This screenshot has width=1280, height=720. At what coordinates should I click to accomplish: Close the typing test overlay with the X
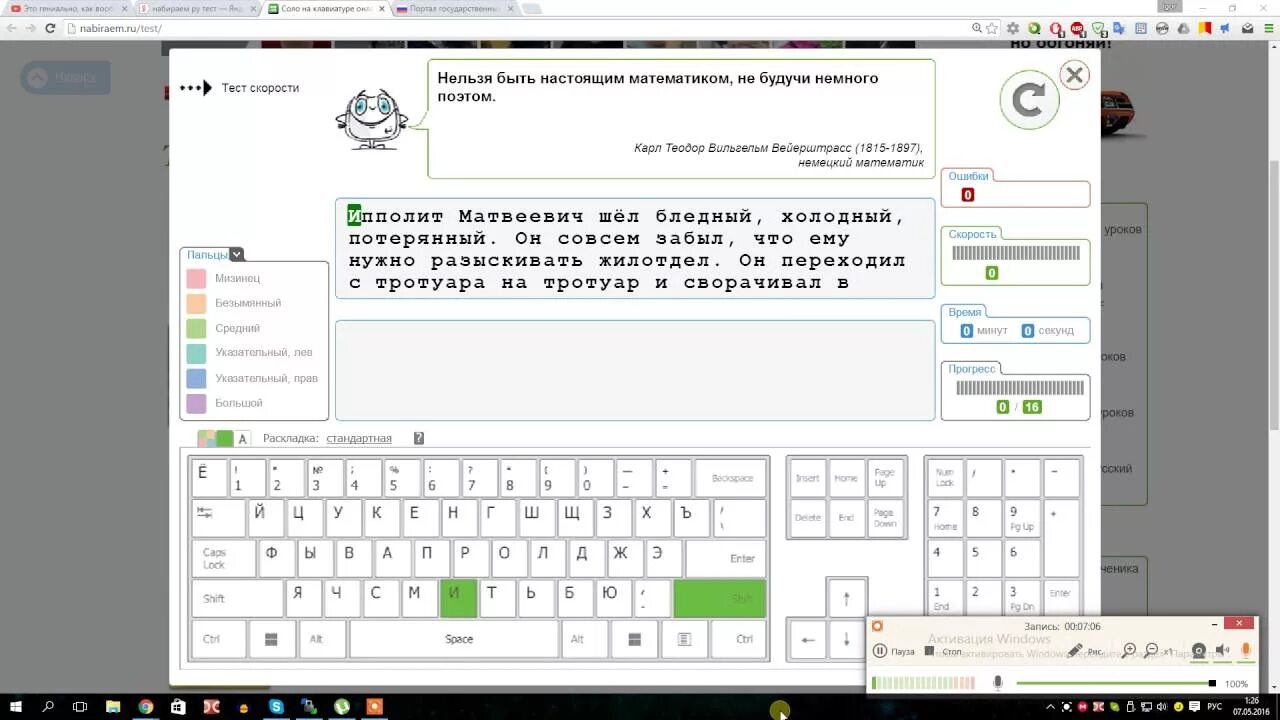tap(1074, 75)
